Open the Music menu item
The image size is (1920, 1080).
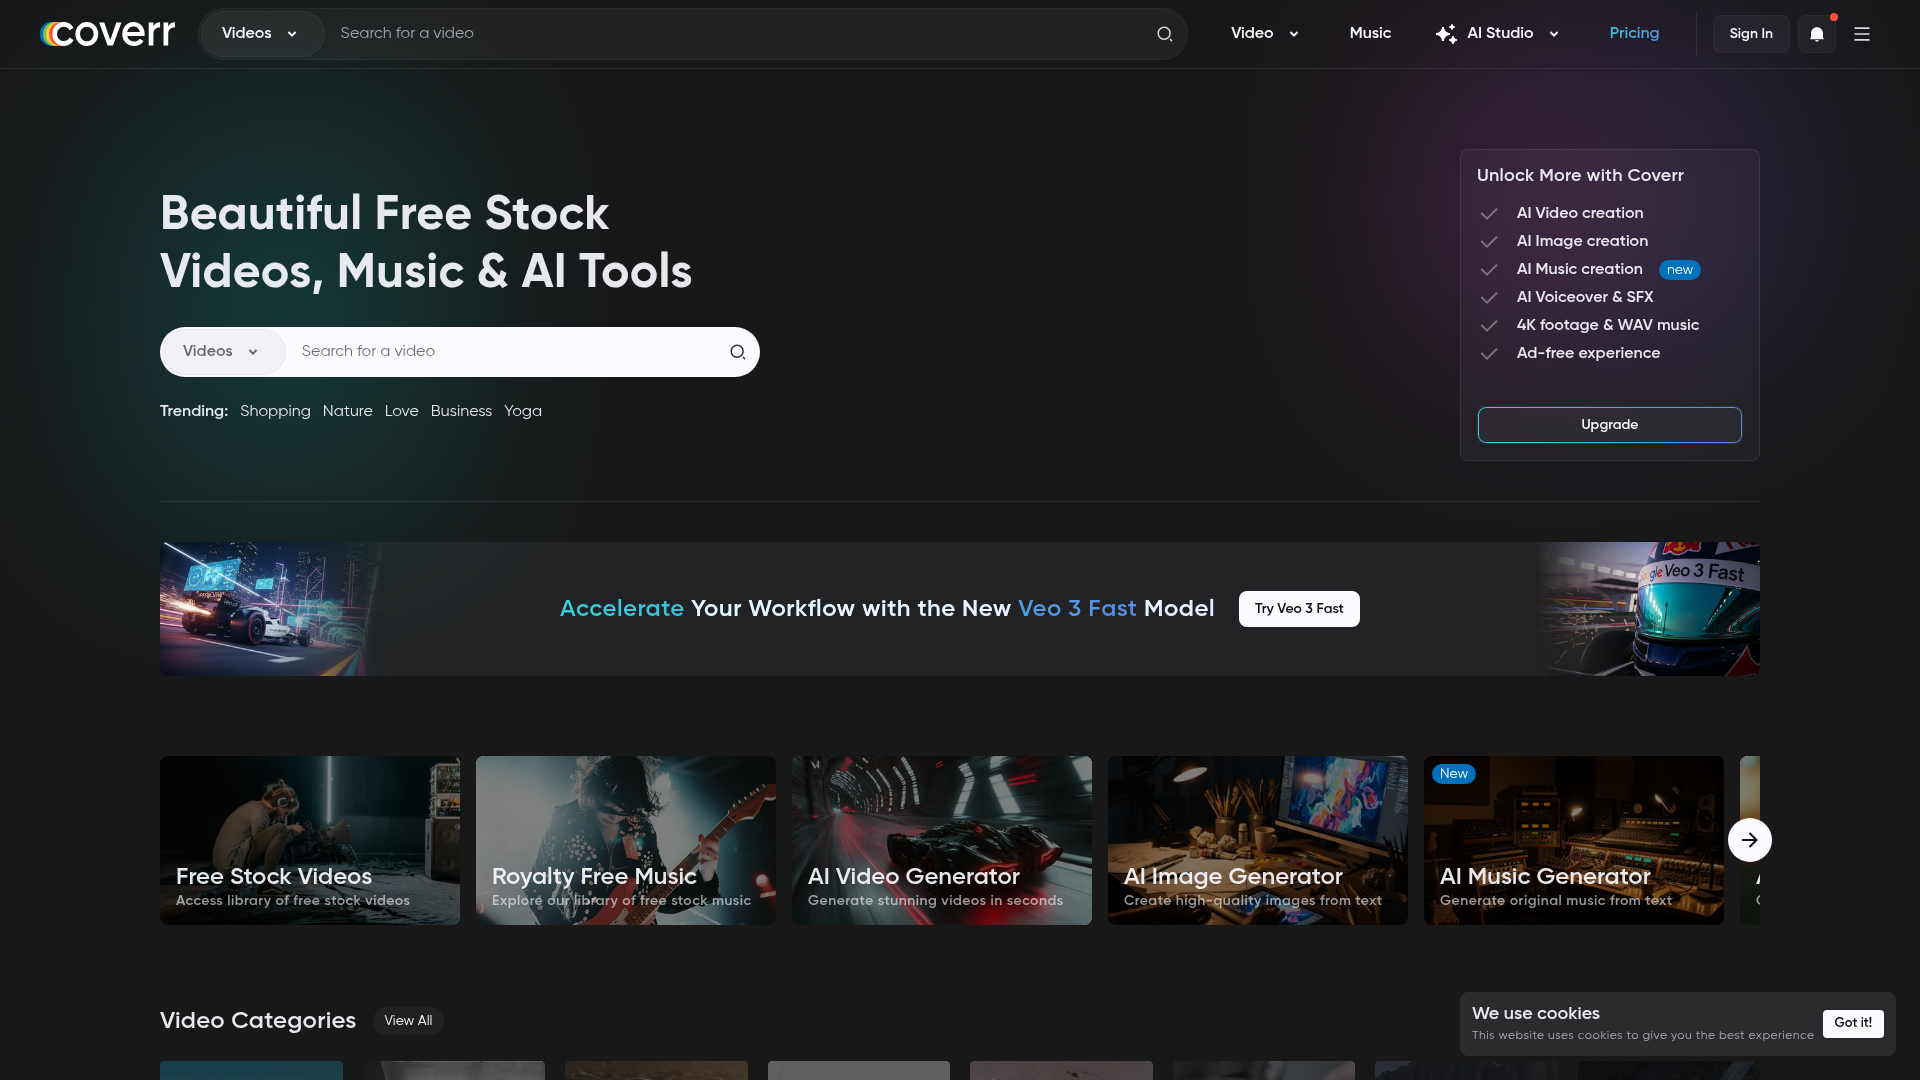(1370, 33)
